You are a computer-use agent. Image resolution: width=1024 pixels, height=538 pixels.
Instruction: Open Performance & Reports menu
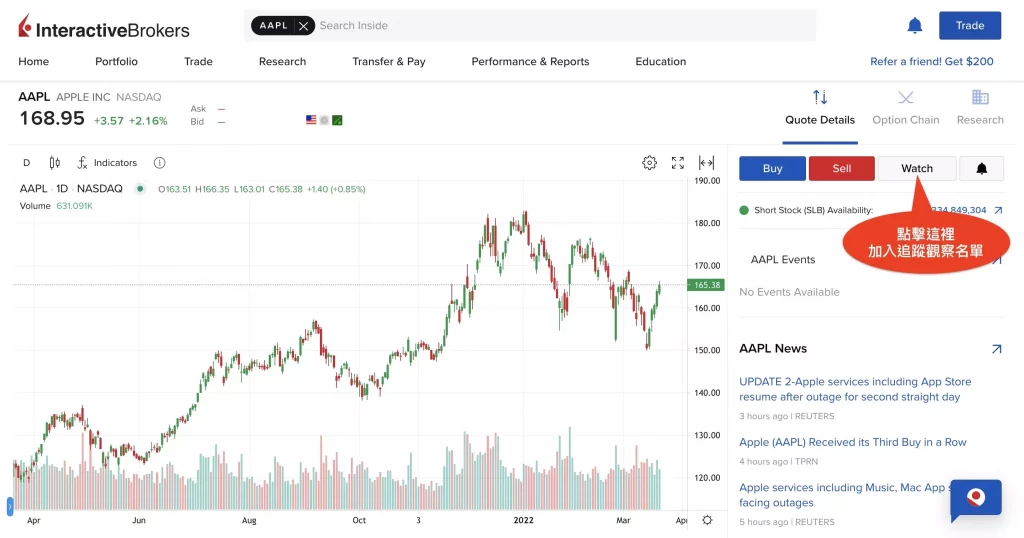pyautogui.click(x=530, y=61)
